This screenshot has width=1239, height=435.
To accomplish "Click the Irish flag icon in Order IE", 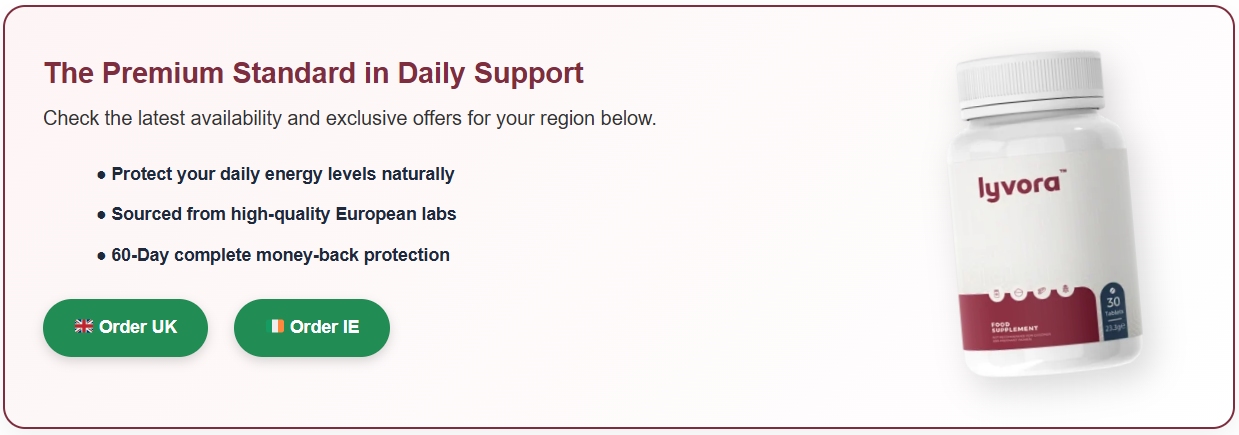I will 277,327.
